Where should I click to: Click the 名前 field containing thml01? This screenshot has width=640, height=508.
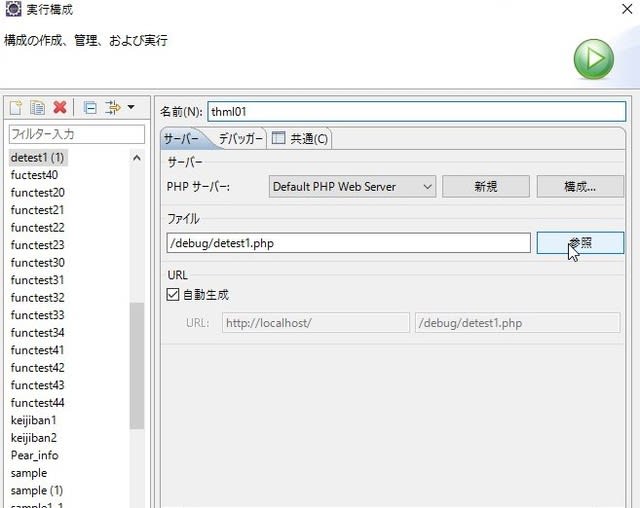tap(416, 111)
